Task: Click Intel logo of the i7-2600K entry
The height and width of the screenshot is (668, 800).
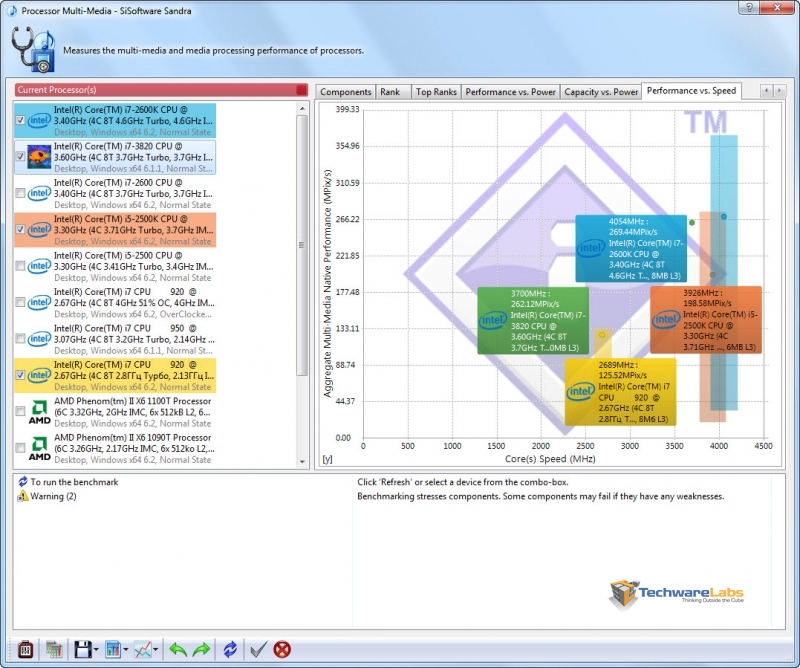Action: (39, 120)
